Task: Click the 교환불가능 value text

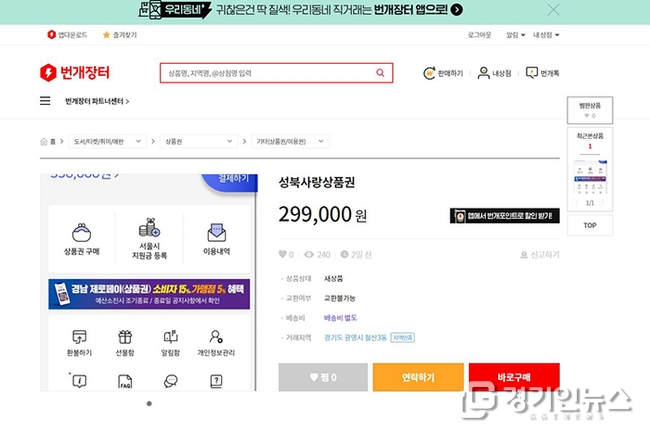Action: coord(340,298)
